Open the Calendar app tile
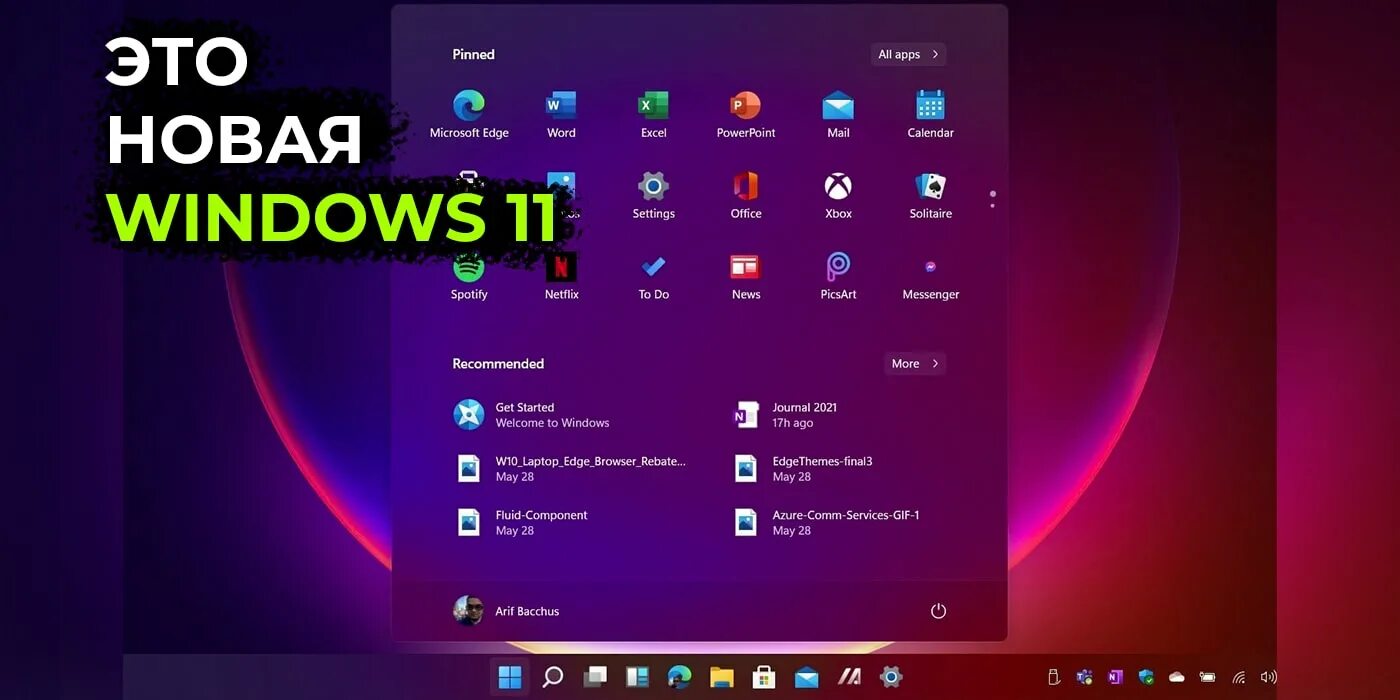Screen dimensions: 1400x700 point(931,114)
